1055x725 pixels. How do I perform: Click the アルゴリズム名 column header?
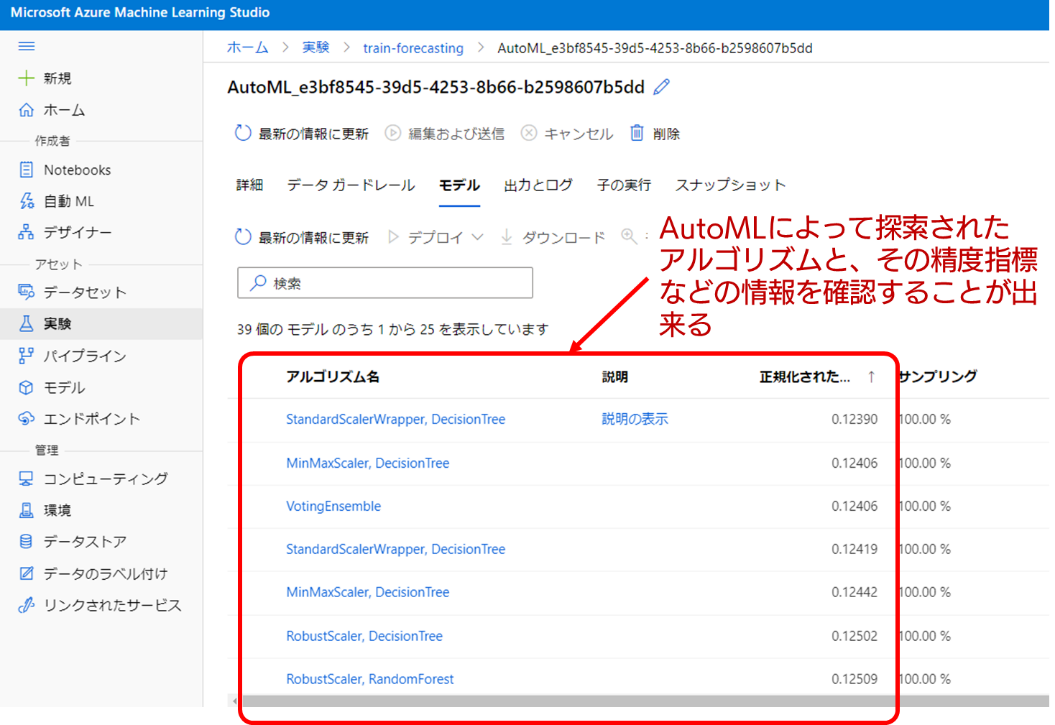(332, 377)
